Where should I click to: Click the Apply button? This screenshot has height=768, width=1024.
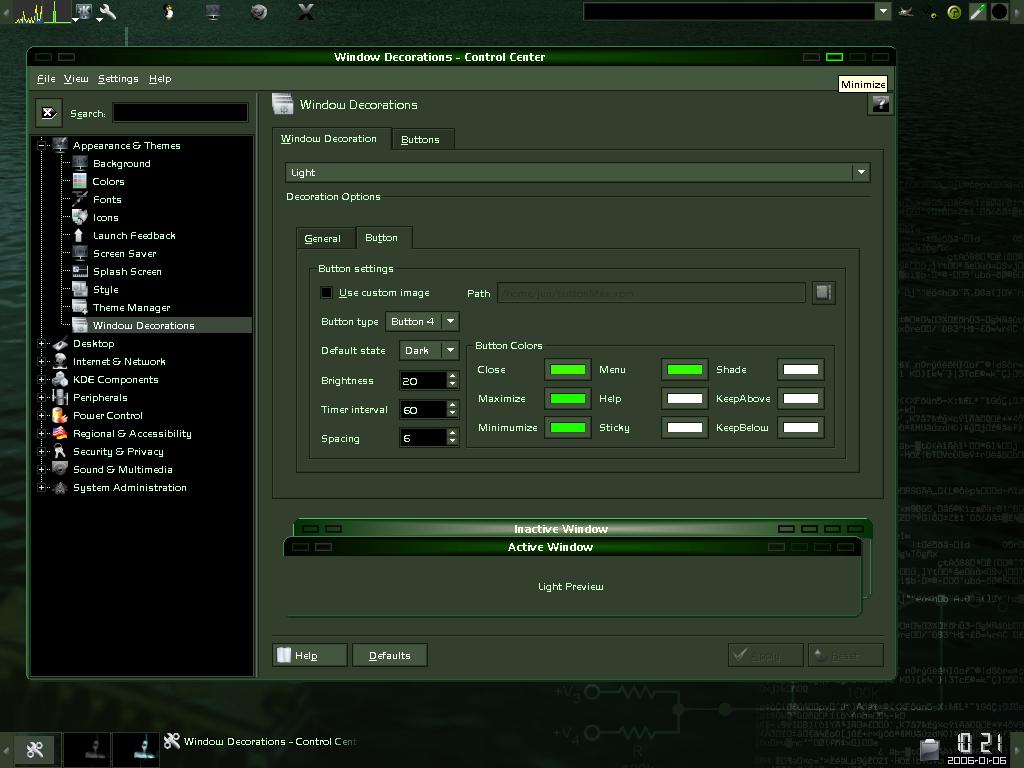[x=765, y=655]
